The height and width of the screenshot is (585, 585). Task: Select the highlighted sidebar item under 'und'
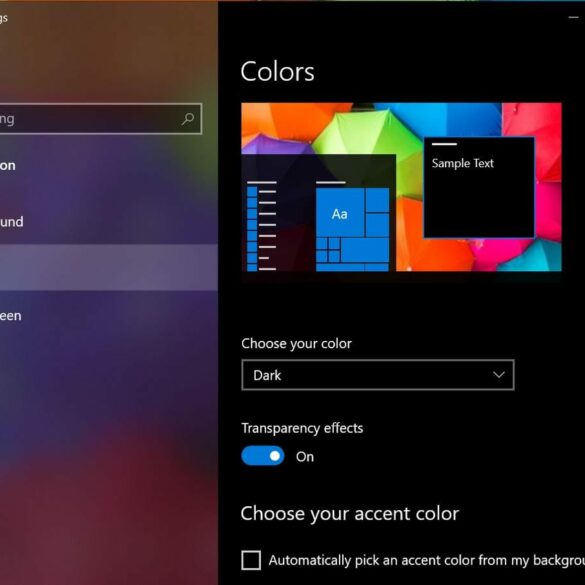pos(109,267)
